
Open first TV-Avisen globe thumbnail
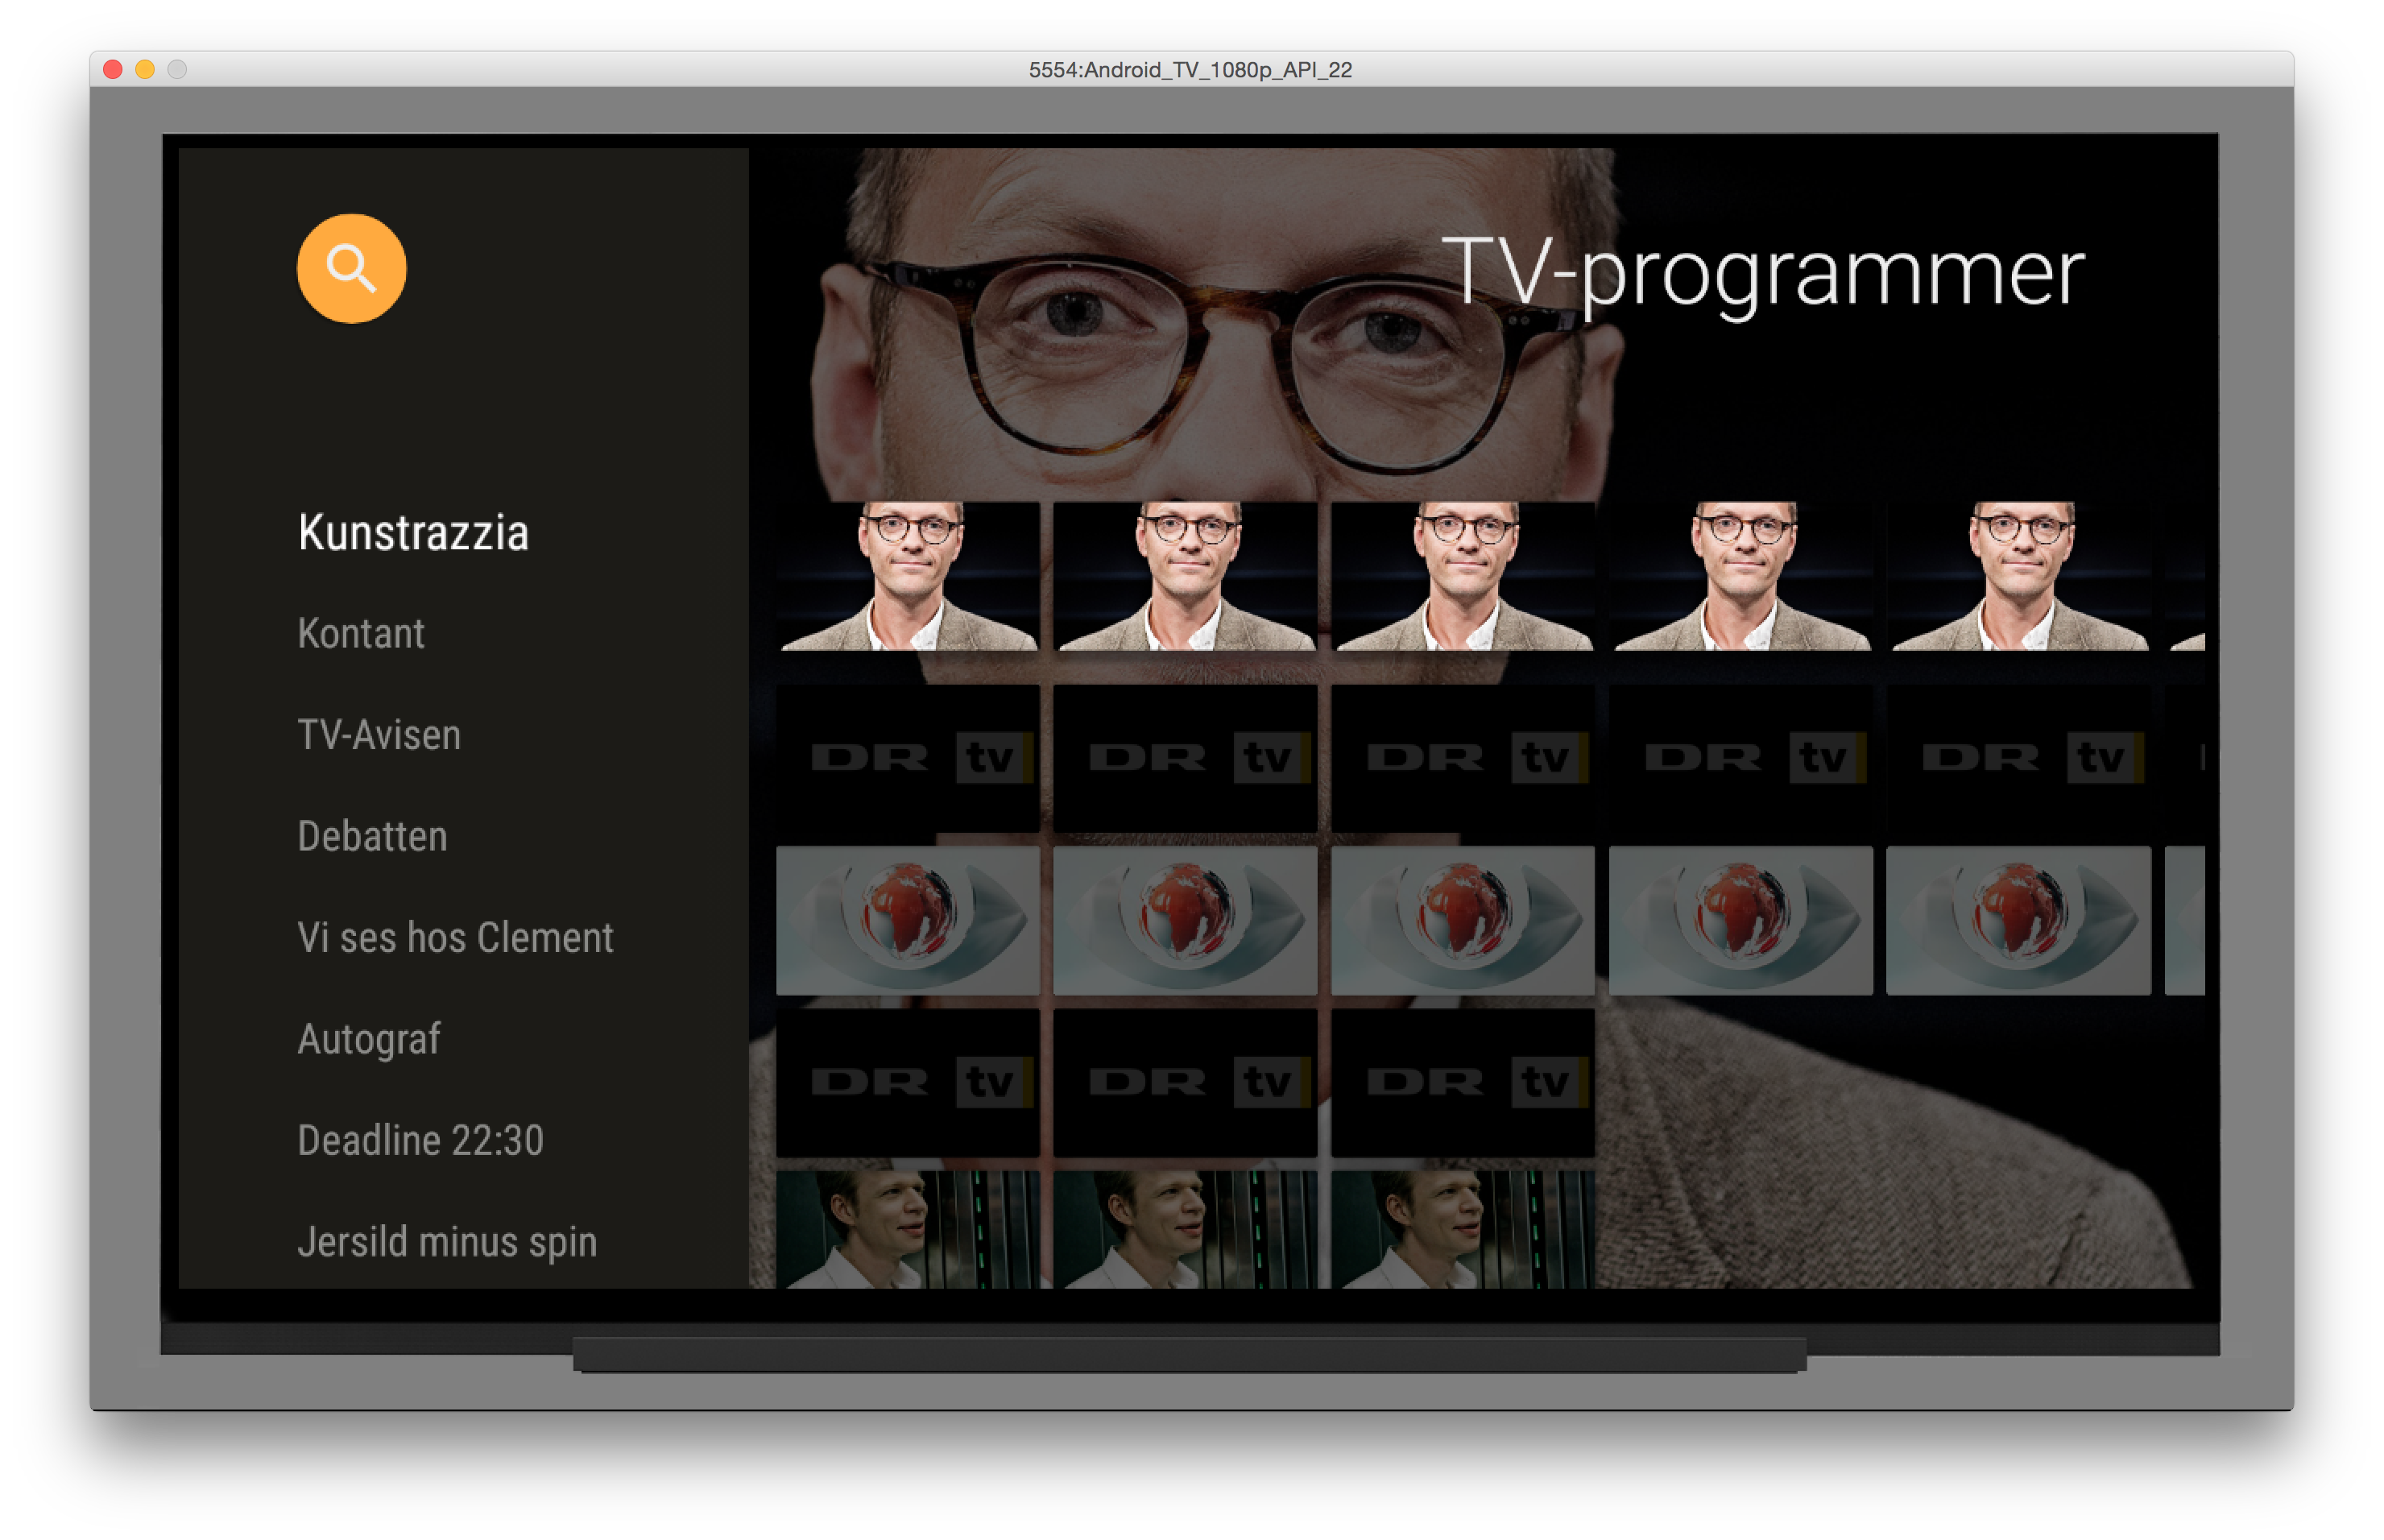[907, 920]
